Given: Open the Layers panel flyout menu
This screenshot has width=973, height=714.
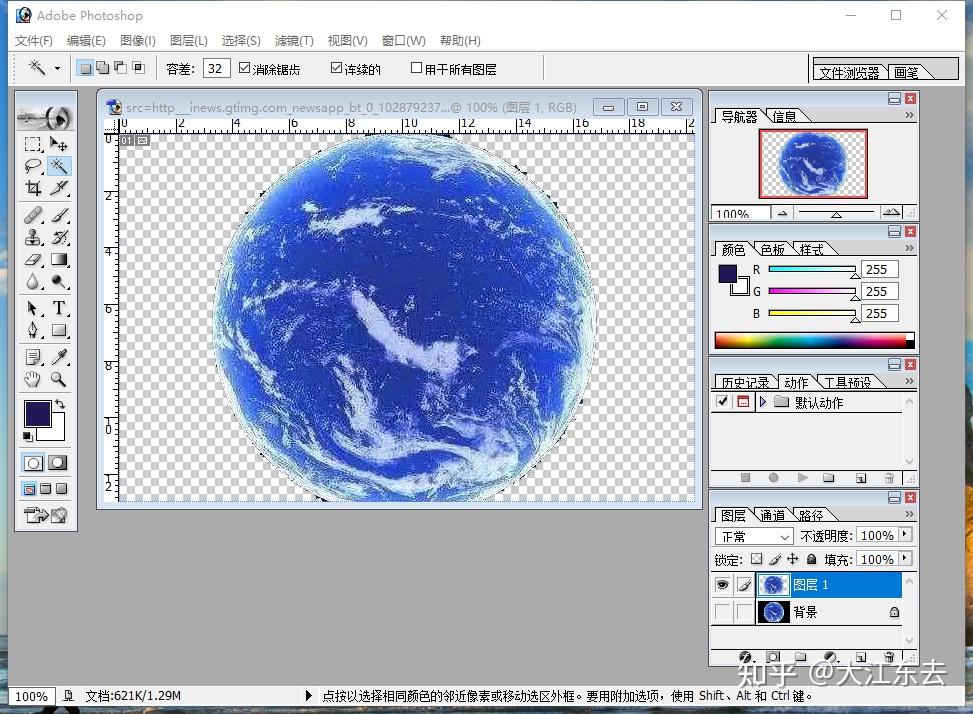Looking at the screenshot, I should point(909,514).
